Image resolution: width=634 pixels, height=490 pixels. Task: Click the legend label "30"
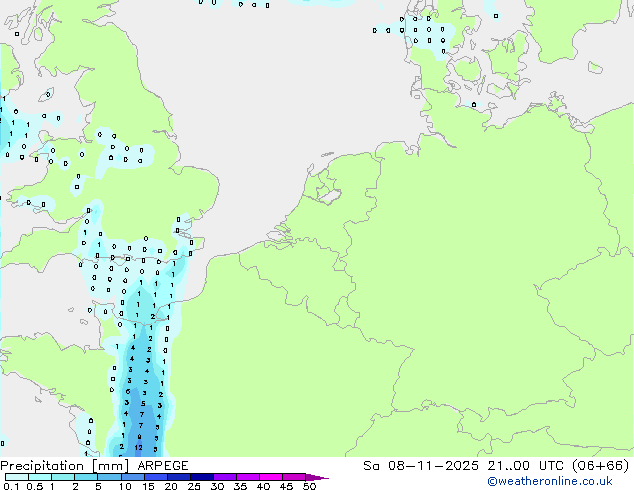pyautogui.click(x=217, y=486)
